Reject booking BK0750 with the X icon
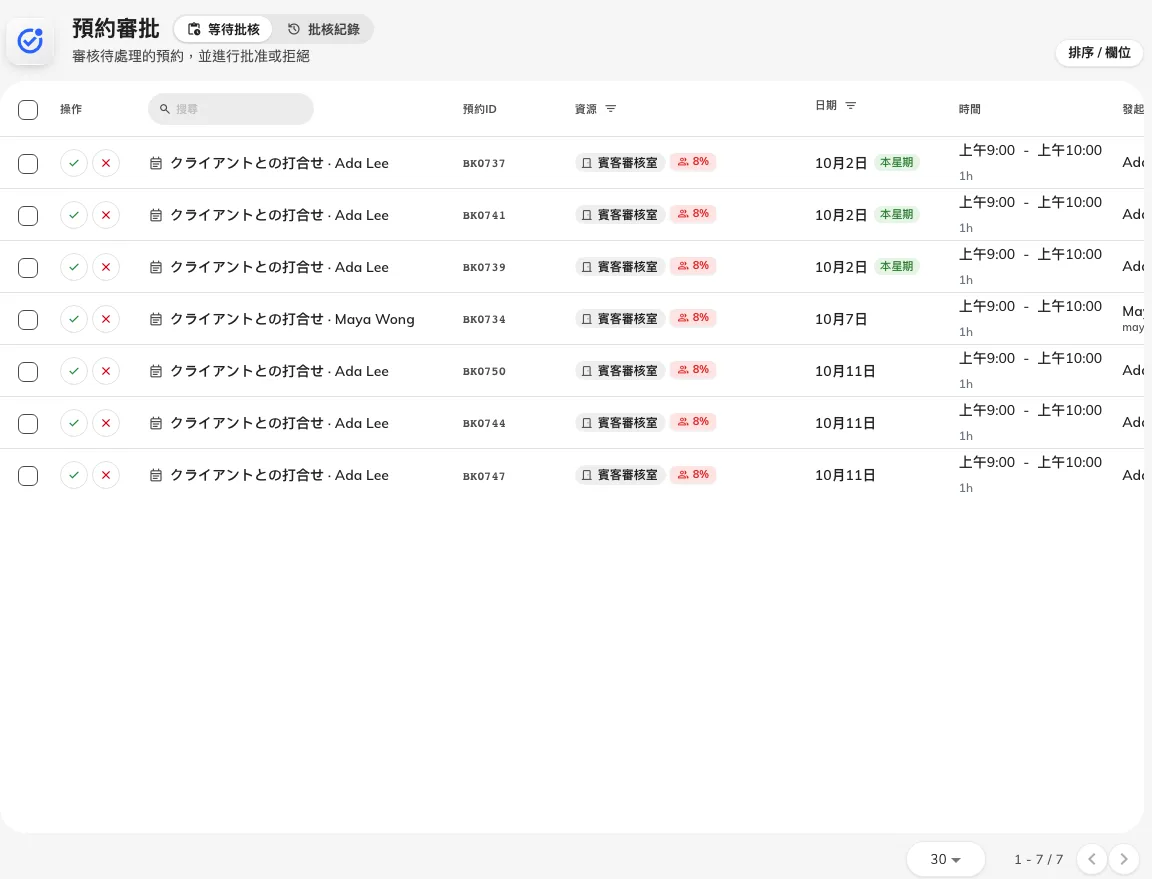The image size is (1152, 879). (106, 371)
